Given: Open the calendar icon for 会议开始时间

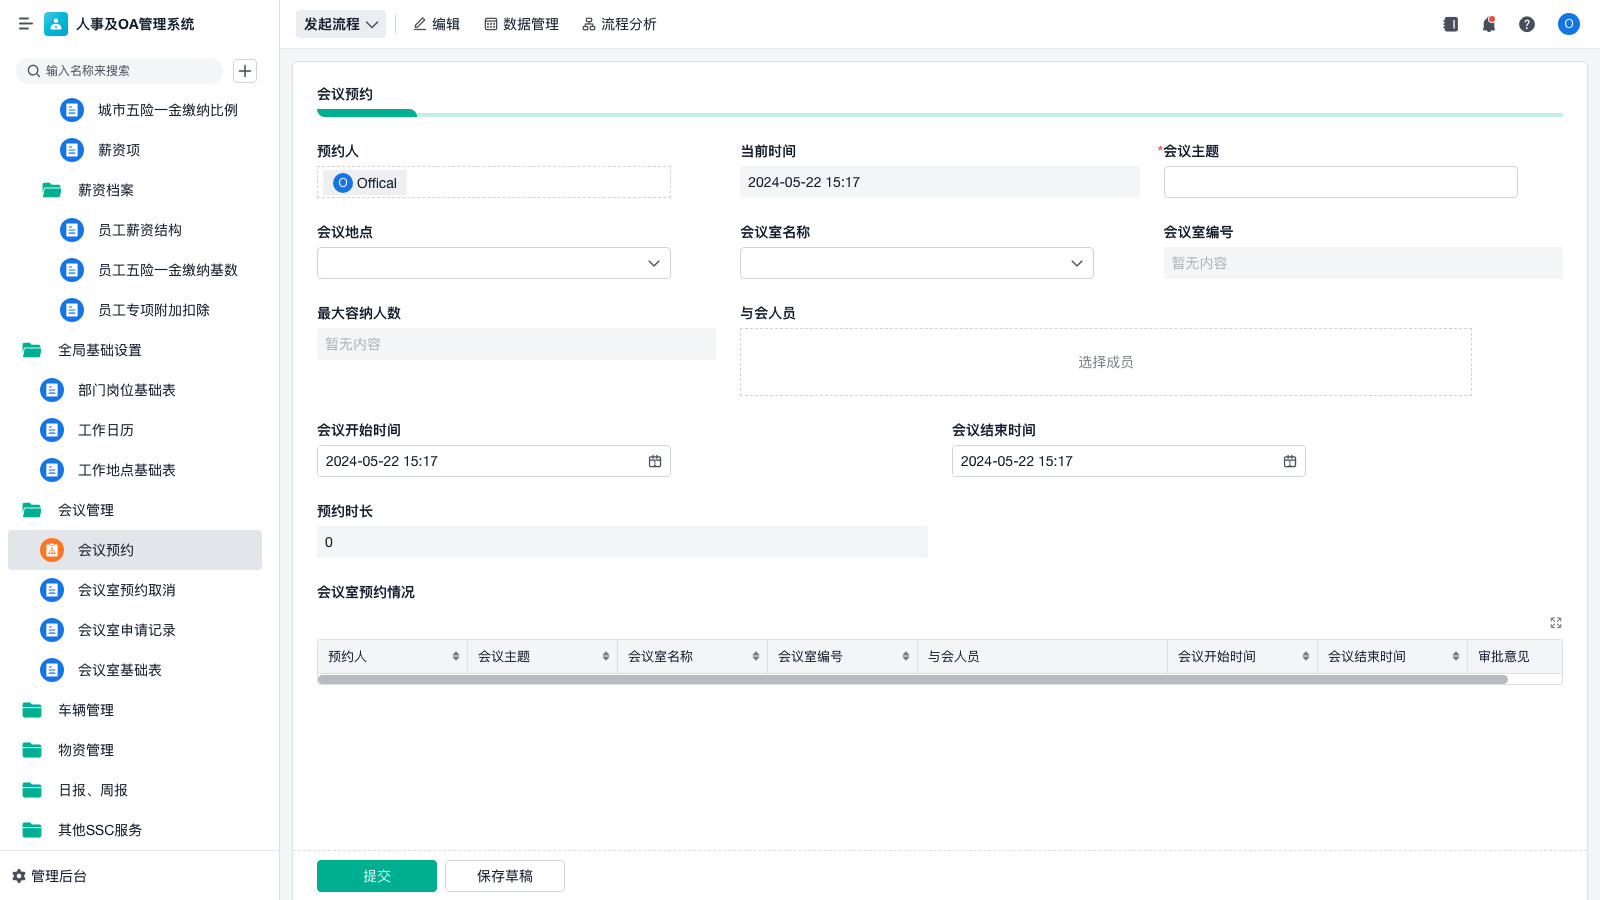Looking at the screenshot, I should pyautogui.click(x=655, y=461).
